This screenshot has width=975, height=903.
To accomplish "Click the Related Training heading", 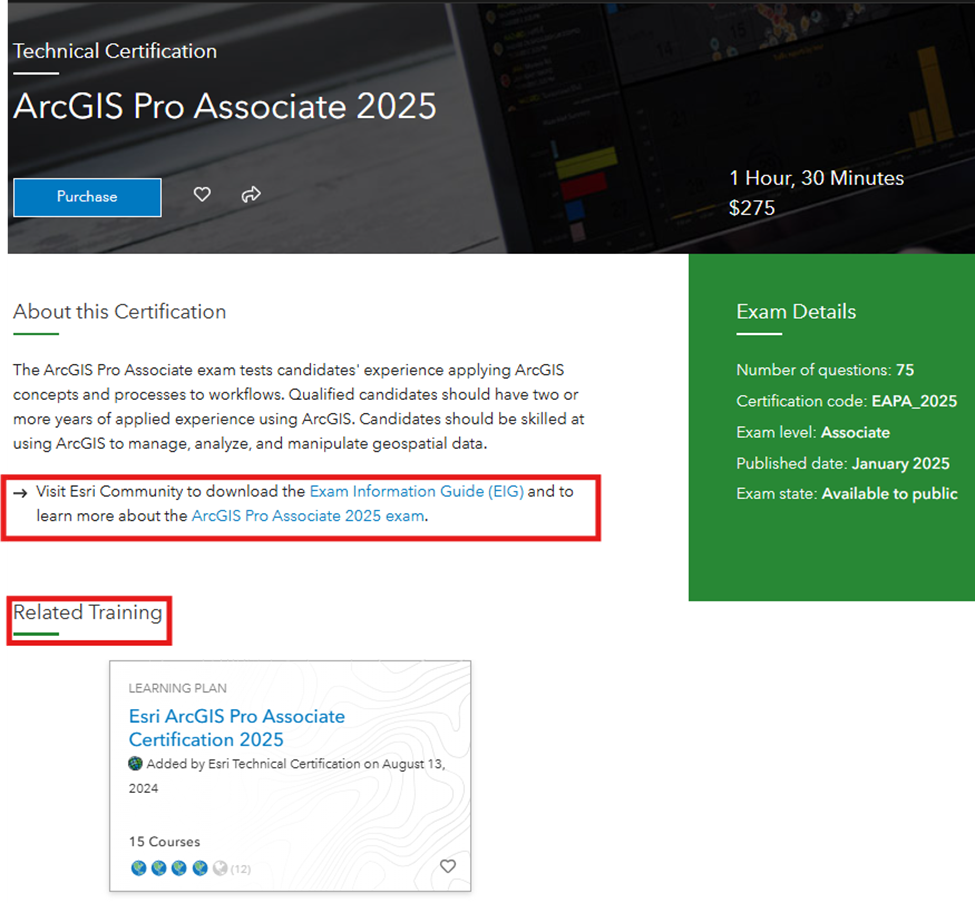I will point(88,613).
